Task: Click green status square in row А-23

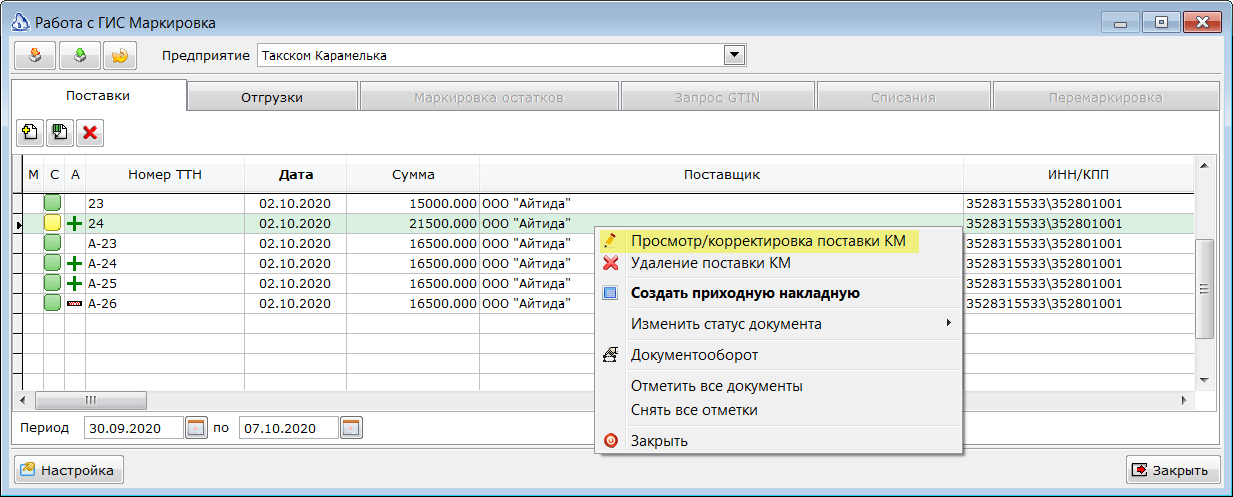Action: point(53,243)
